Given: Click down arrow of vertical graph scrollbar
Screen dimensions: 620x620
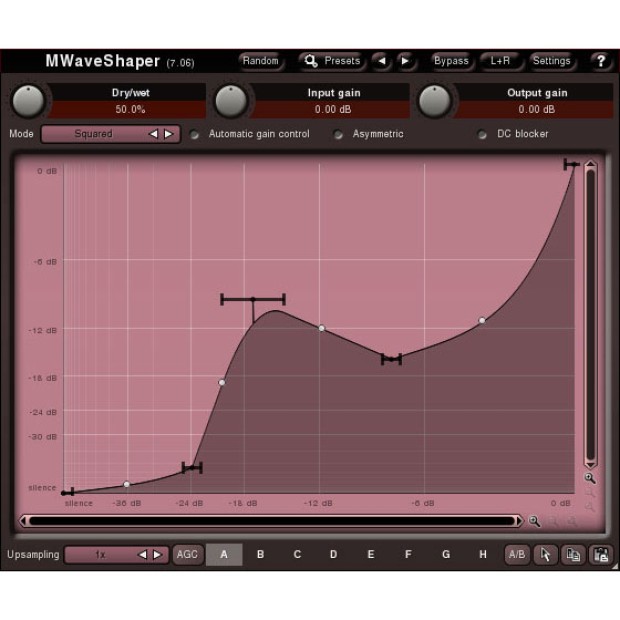Looking at the screenshot, I should (x=590, y=465).
